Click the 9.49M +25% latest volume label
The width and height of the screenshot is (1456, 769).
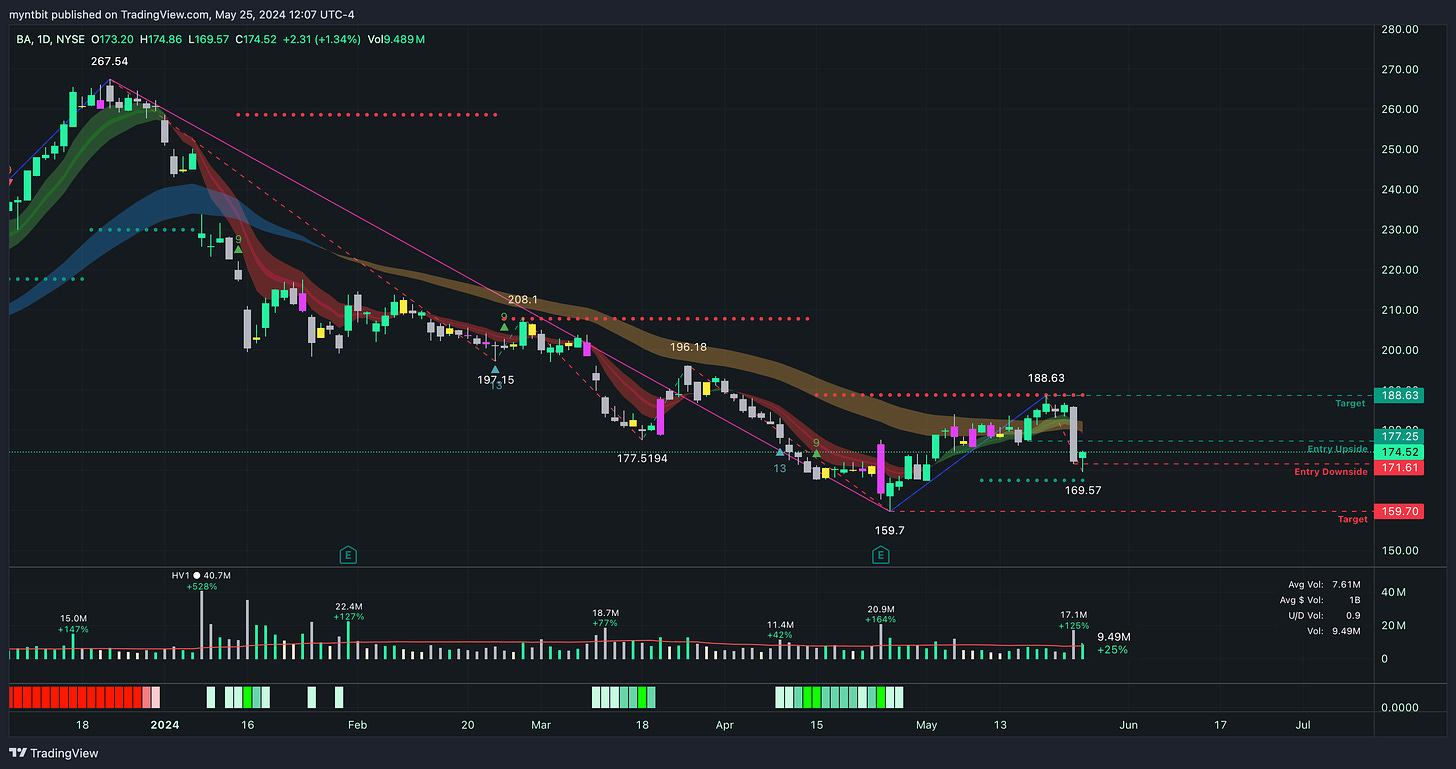[1114, 643]
